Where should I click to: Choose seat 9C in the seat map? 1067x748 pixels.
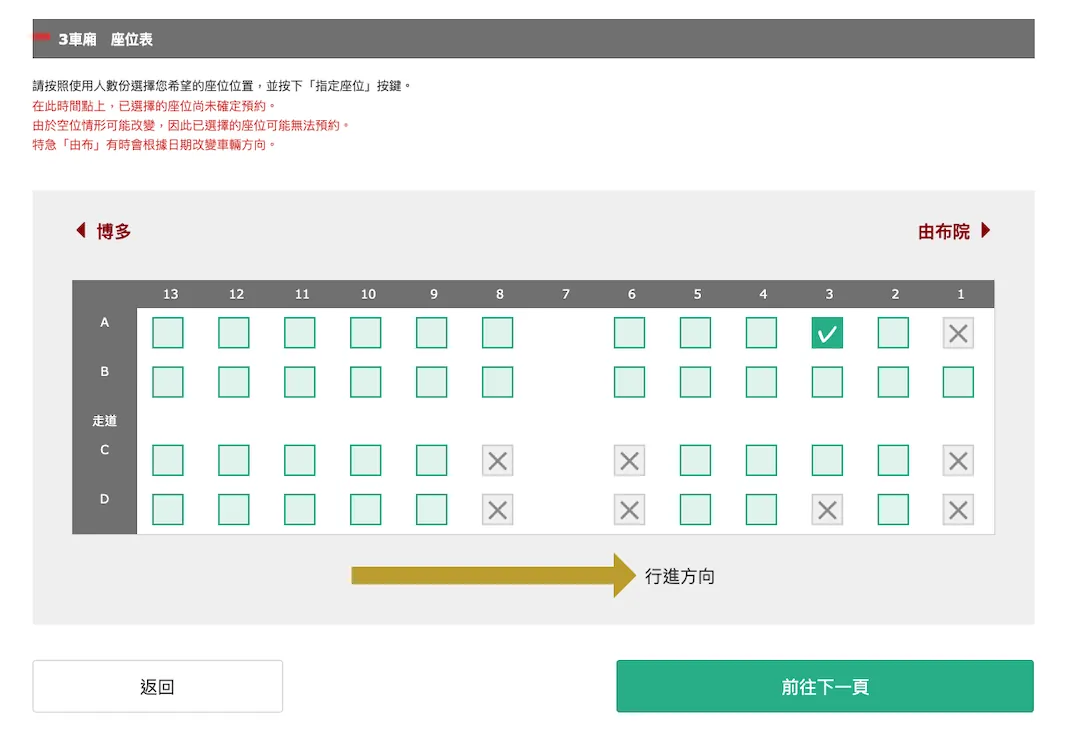[432, 460]
